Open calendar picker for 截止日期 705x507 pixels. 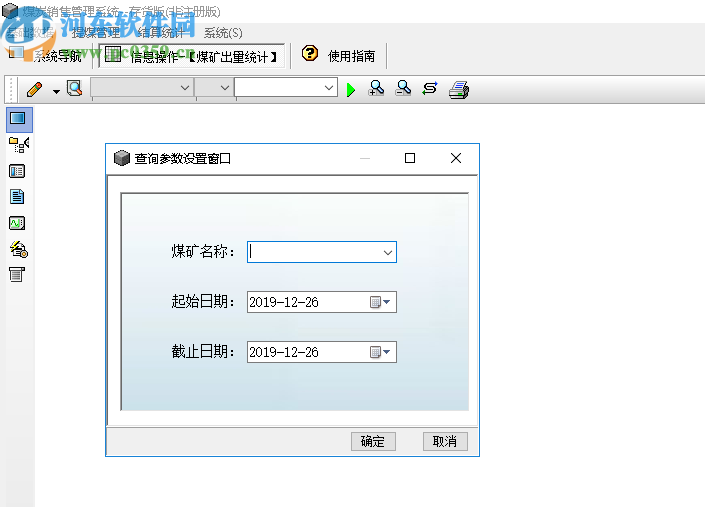click(x=380, y=352)
